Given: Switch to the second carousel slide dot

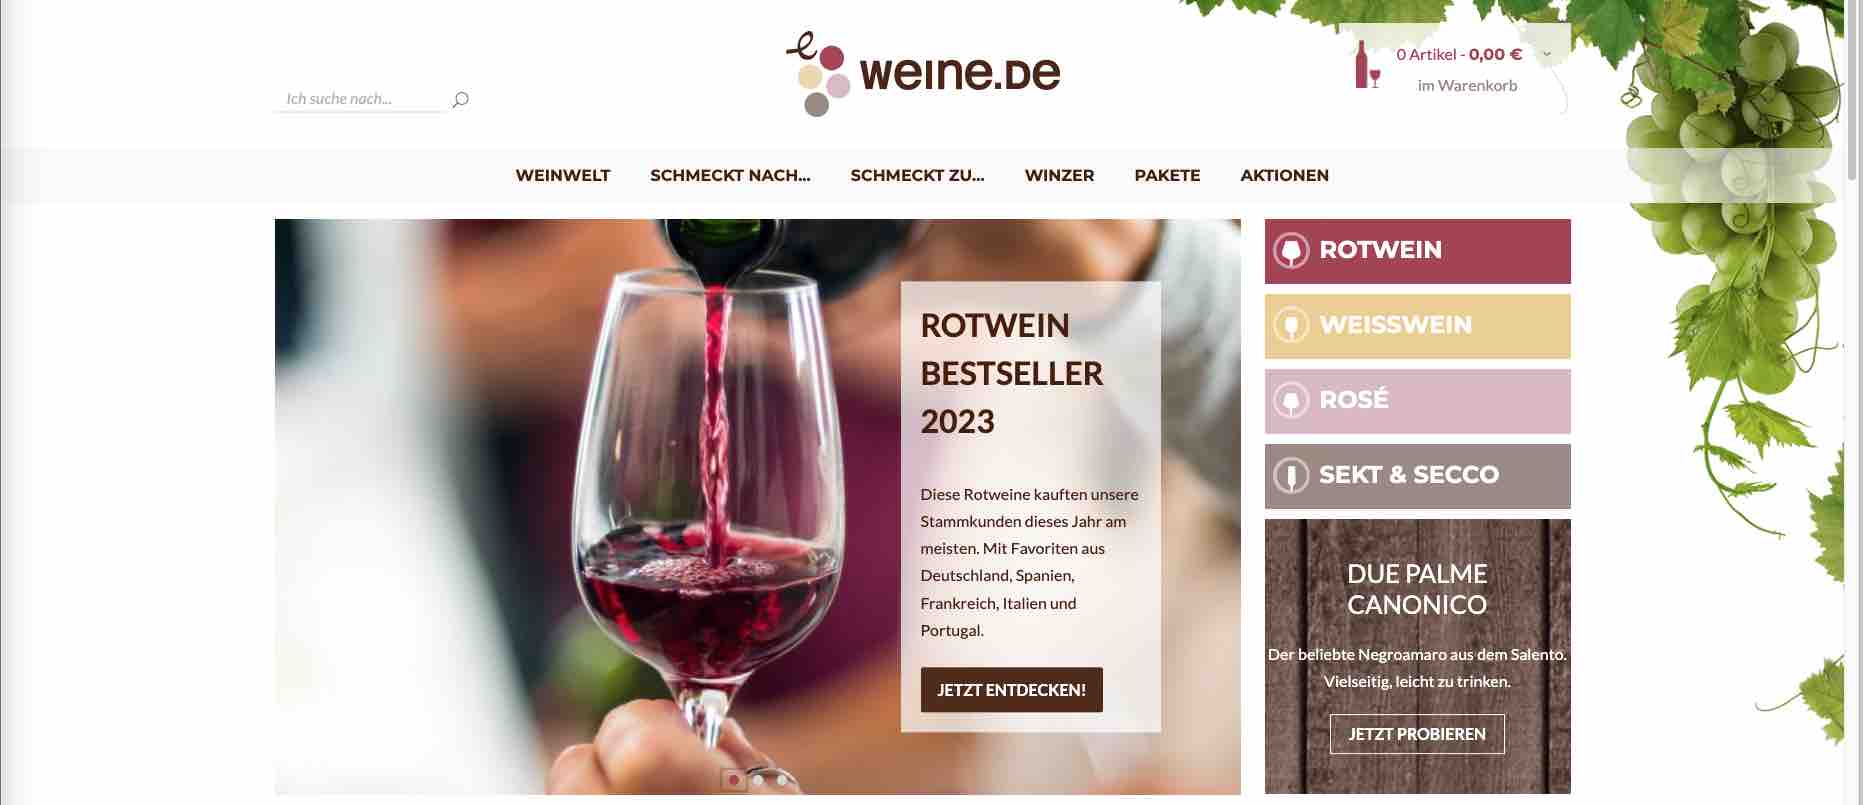Looking at the screenshot, I should (x=759, y=780).
